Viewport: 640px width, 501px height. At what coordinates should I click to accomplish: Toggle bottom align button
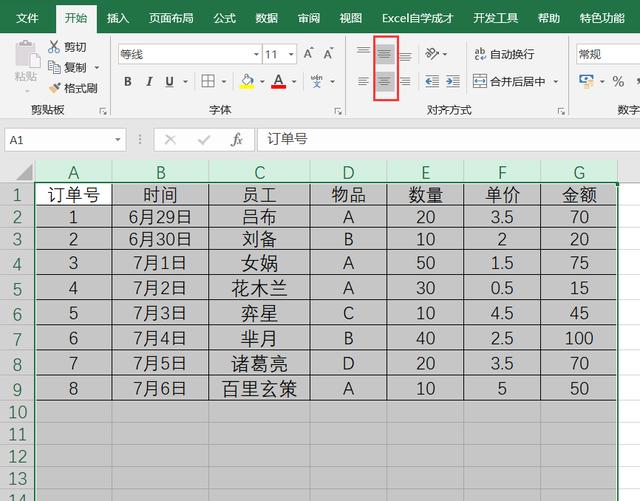(405, 55)
